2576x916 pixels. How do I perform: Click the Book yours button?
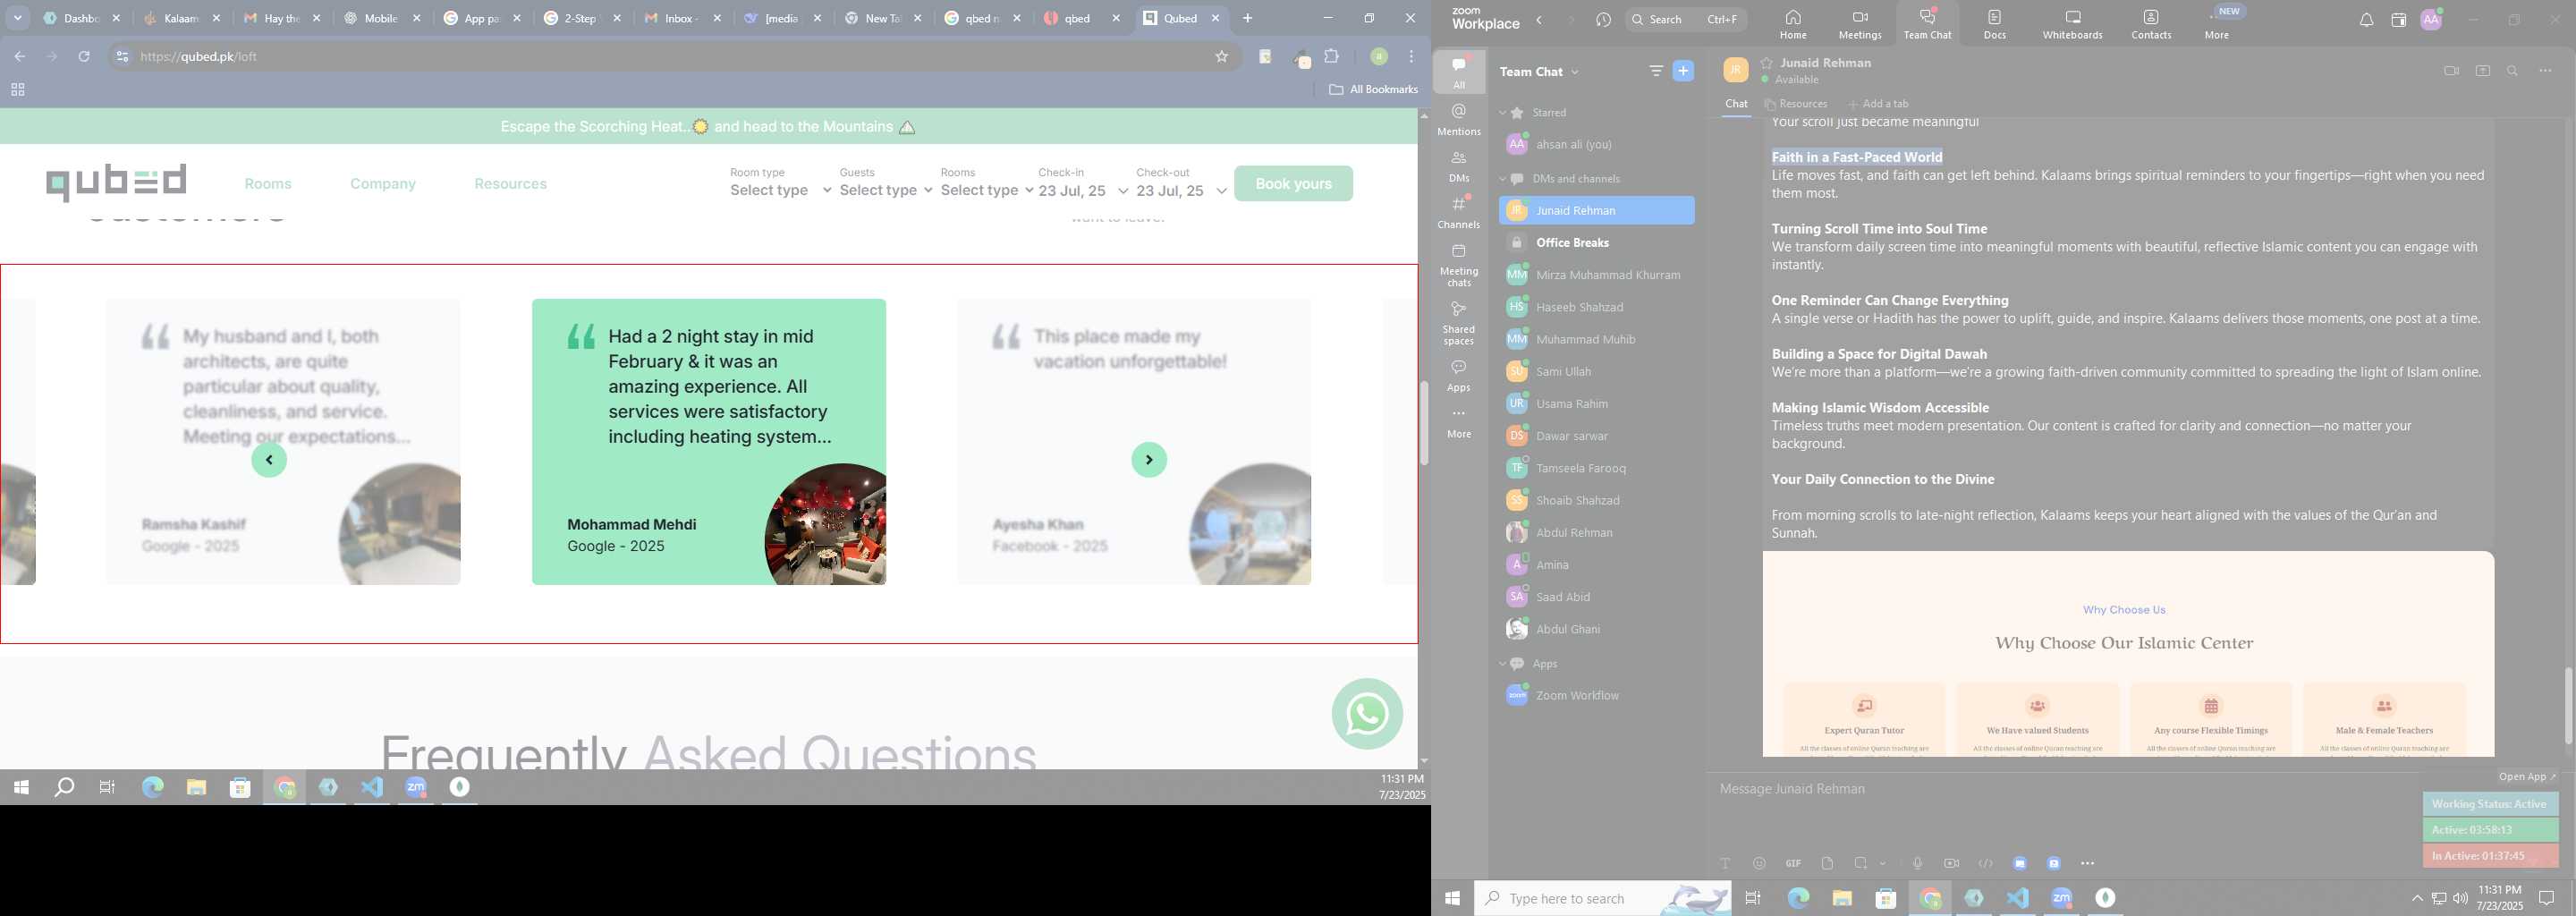pos(1293,183)
